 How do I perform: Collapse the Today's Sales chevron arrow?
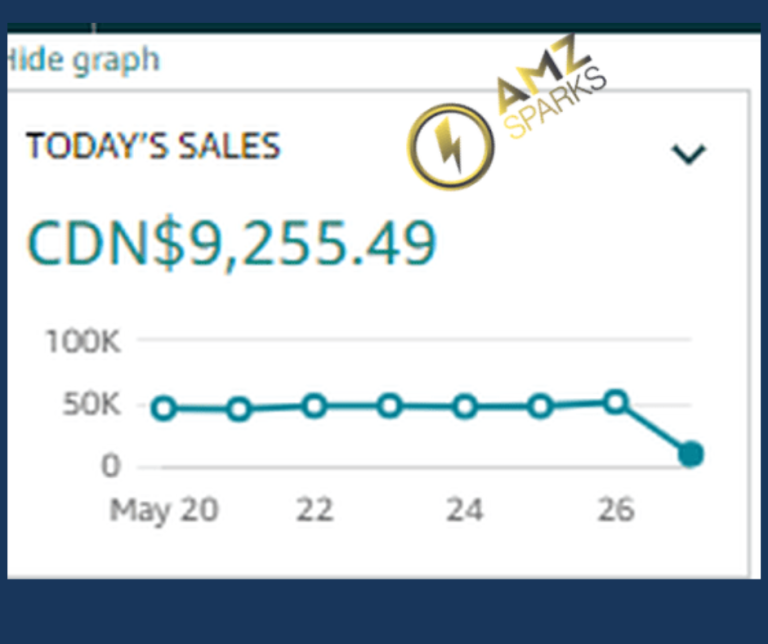pos(688,153)
